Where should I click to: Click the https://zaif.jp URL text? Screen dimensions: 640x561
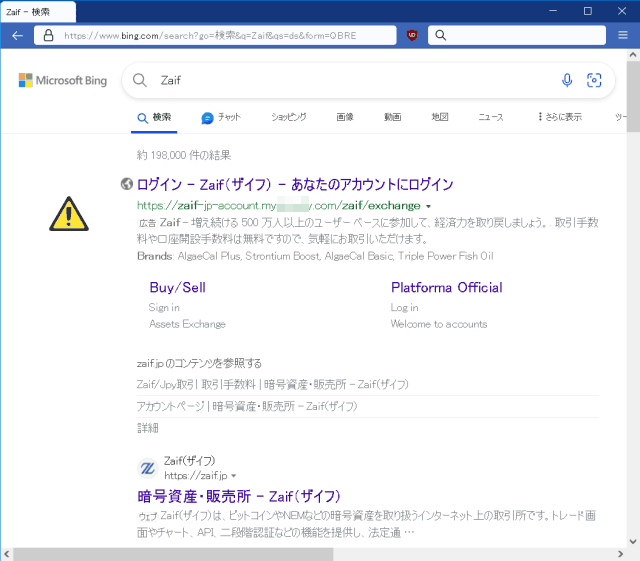tap(196, 476)
